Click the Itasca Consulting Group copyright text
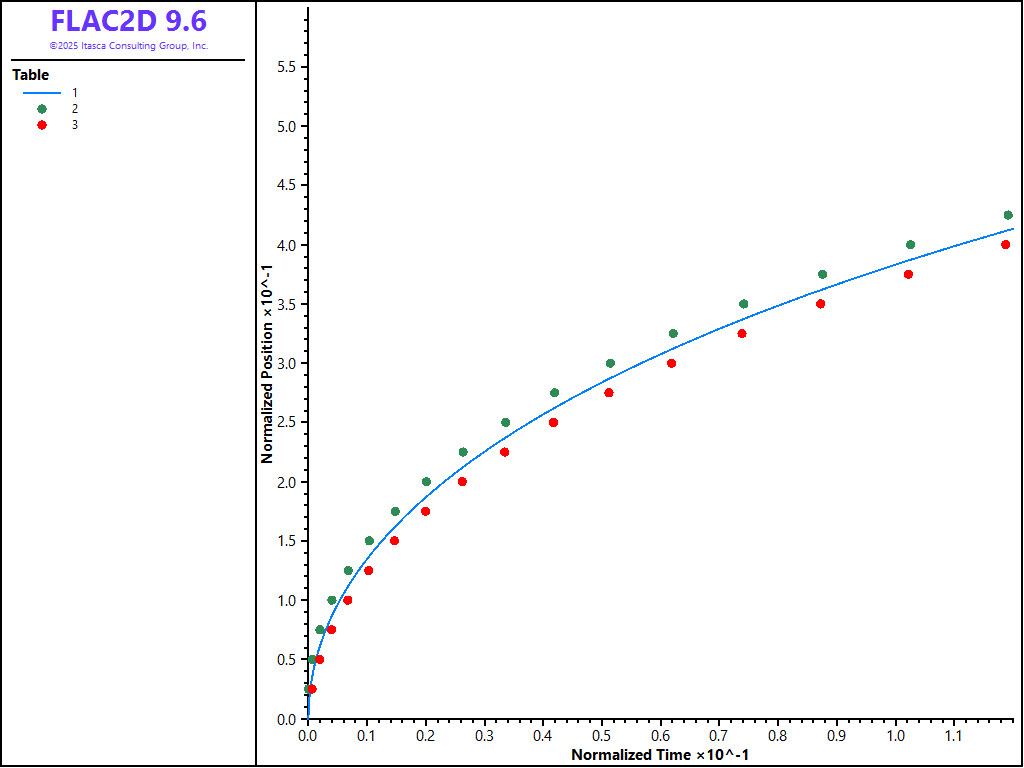Image resolution: width=1024 pixels, height=768 pixels. 128,46
